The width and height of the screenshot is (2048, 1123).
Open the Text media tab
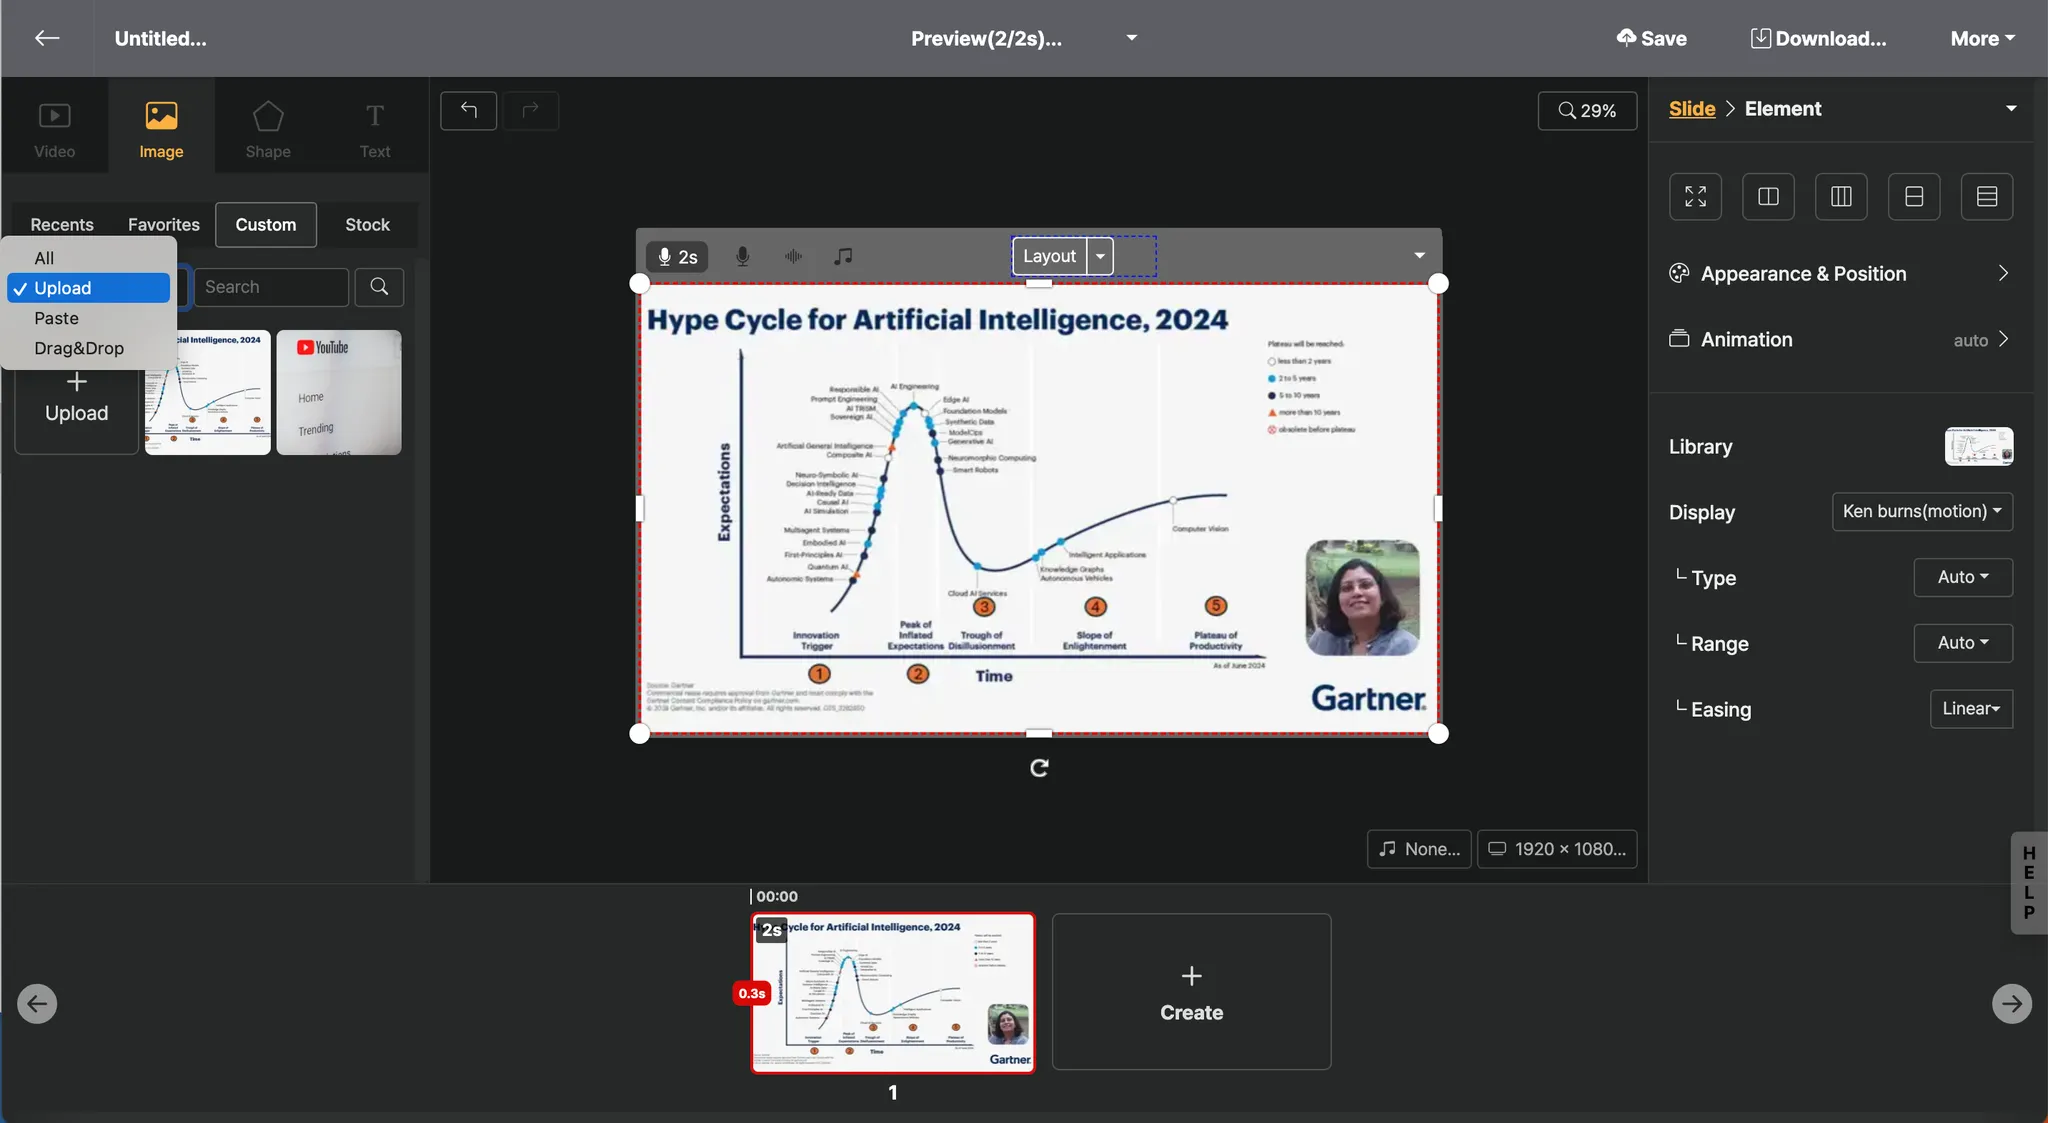coord(375,129)
